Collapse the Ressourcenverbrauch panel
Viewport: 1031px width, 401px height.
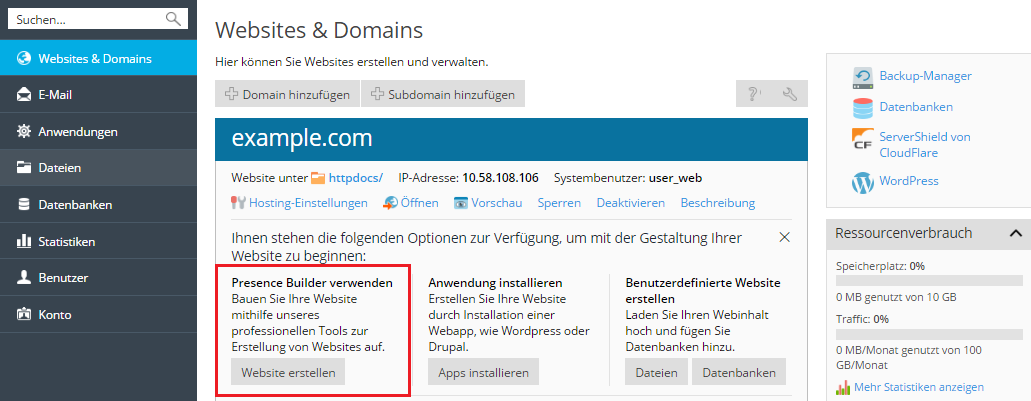pos(1015,233)
